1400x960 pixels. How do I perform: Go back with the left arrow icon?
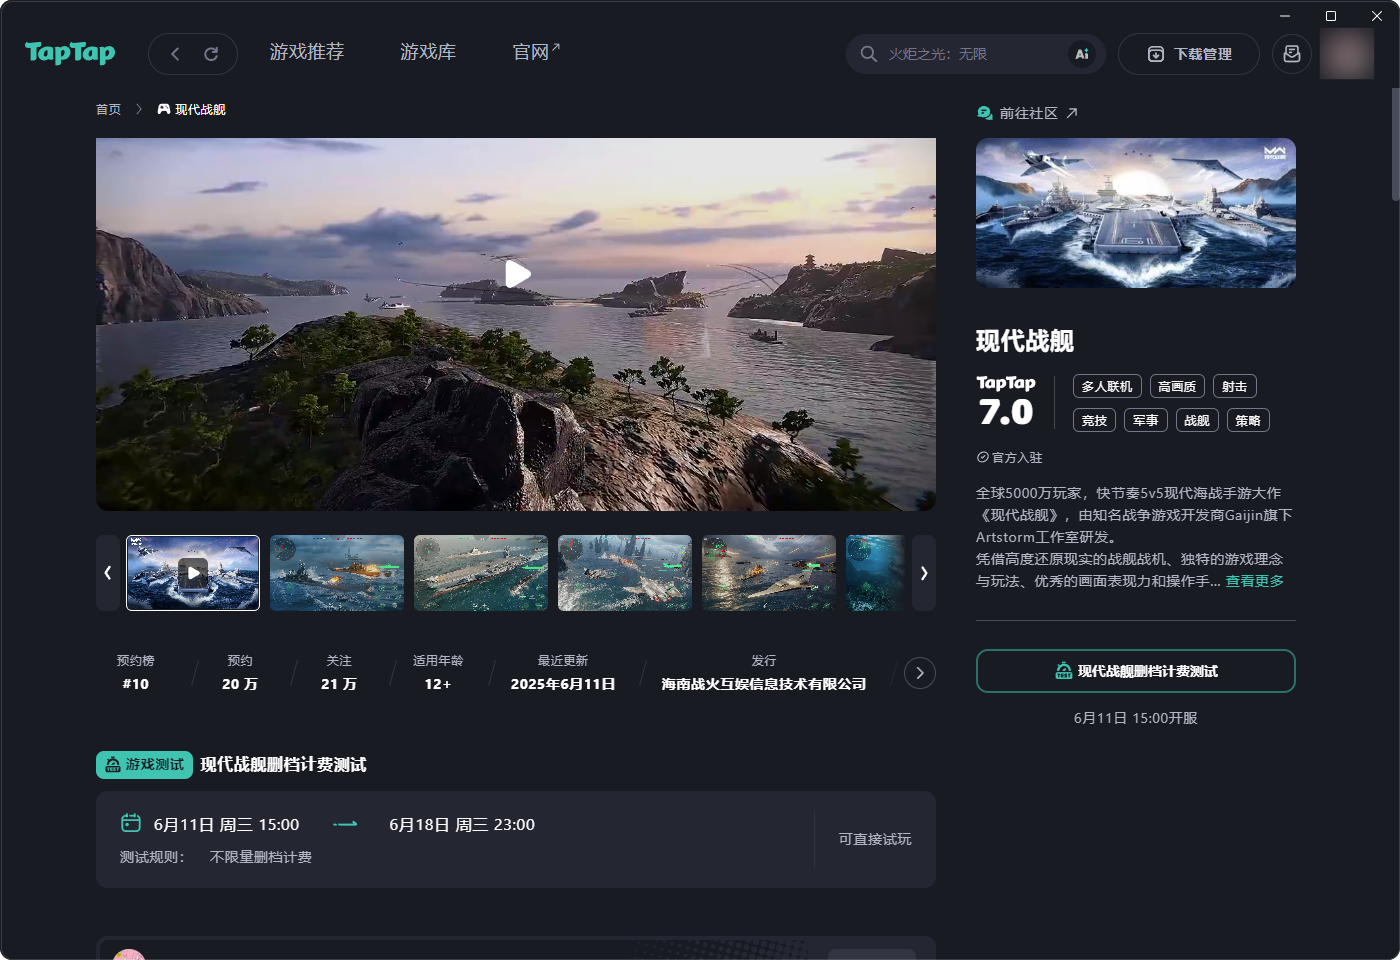tap(175, 54)
